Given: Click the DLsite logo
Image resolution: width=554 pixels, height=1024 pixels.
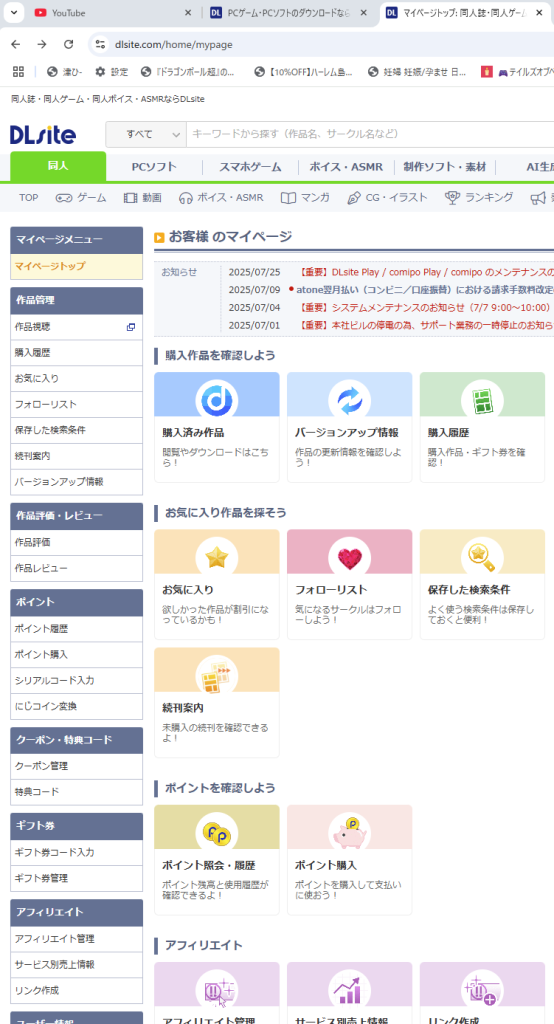Looking at the screenshot, I should coord(43,135).
